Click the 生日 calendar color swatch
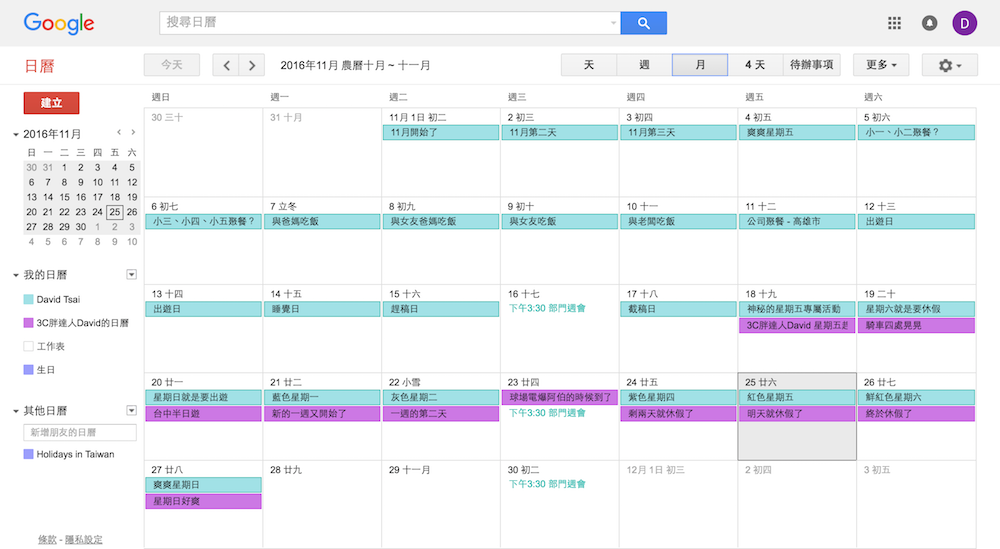Image resolution: width=1000 pixels, height=549 pixels. (28, 370)
